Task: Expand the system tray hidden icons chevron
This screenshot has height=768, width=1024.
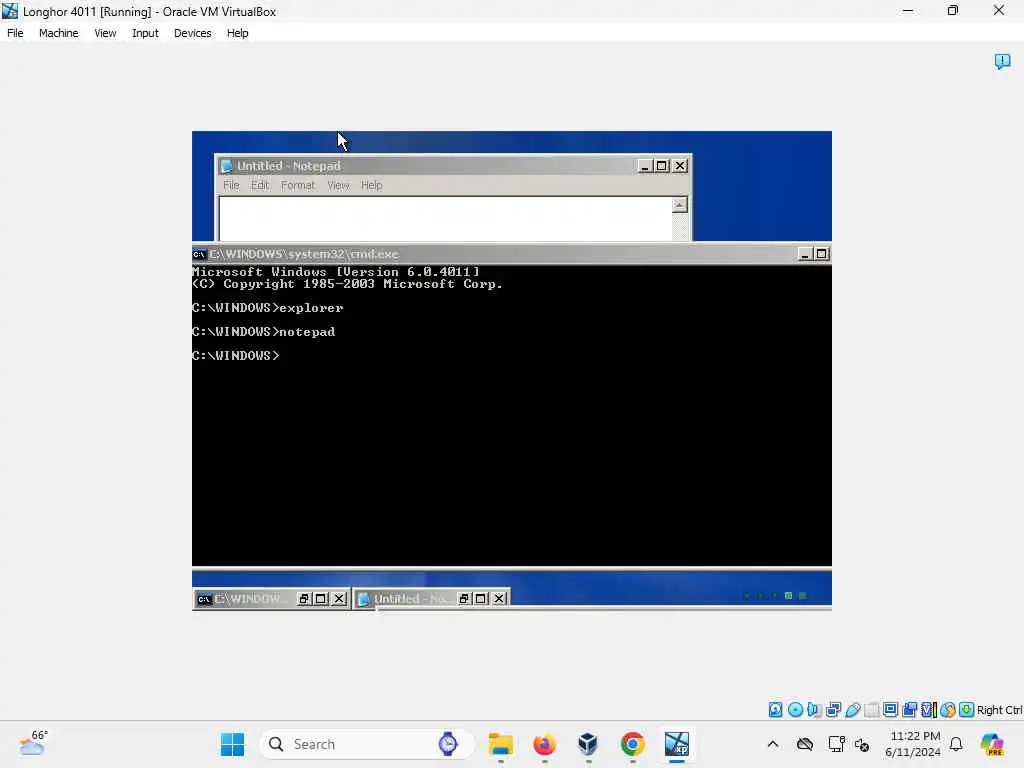Action: [x=773, y=744]
